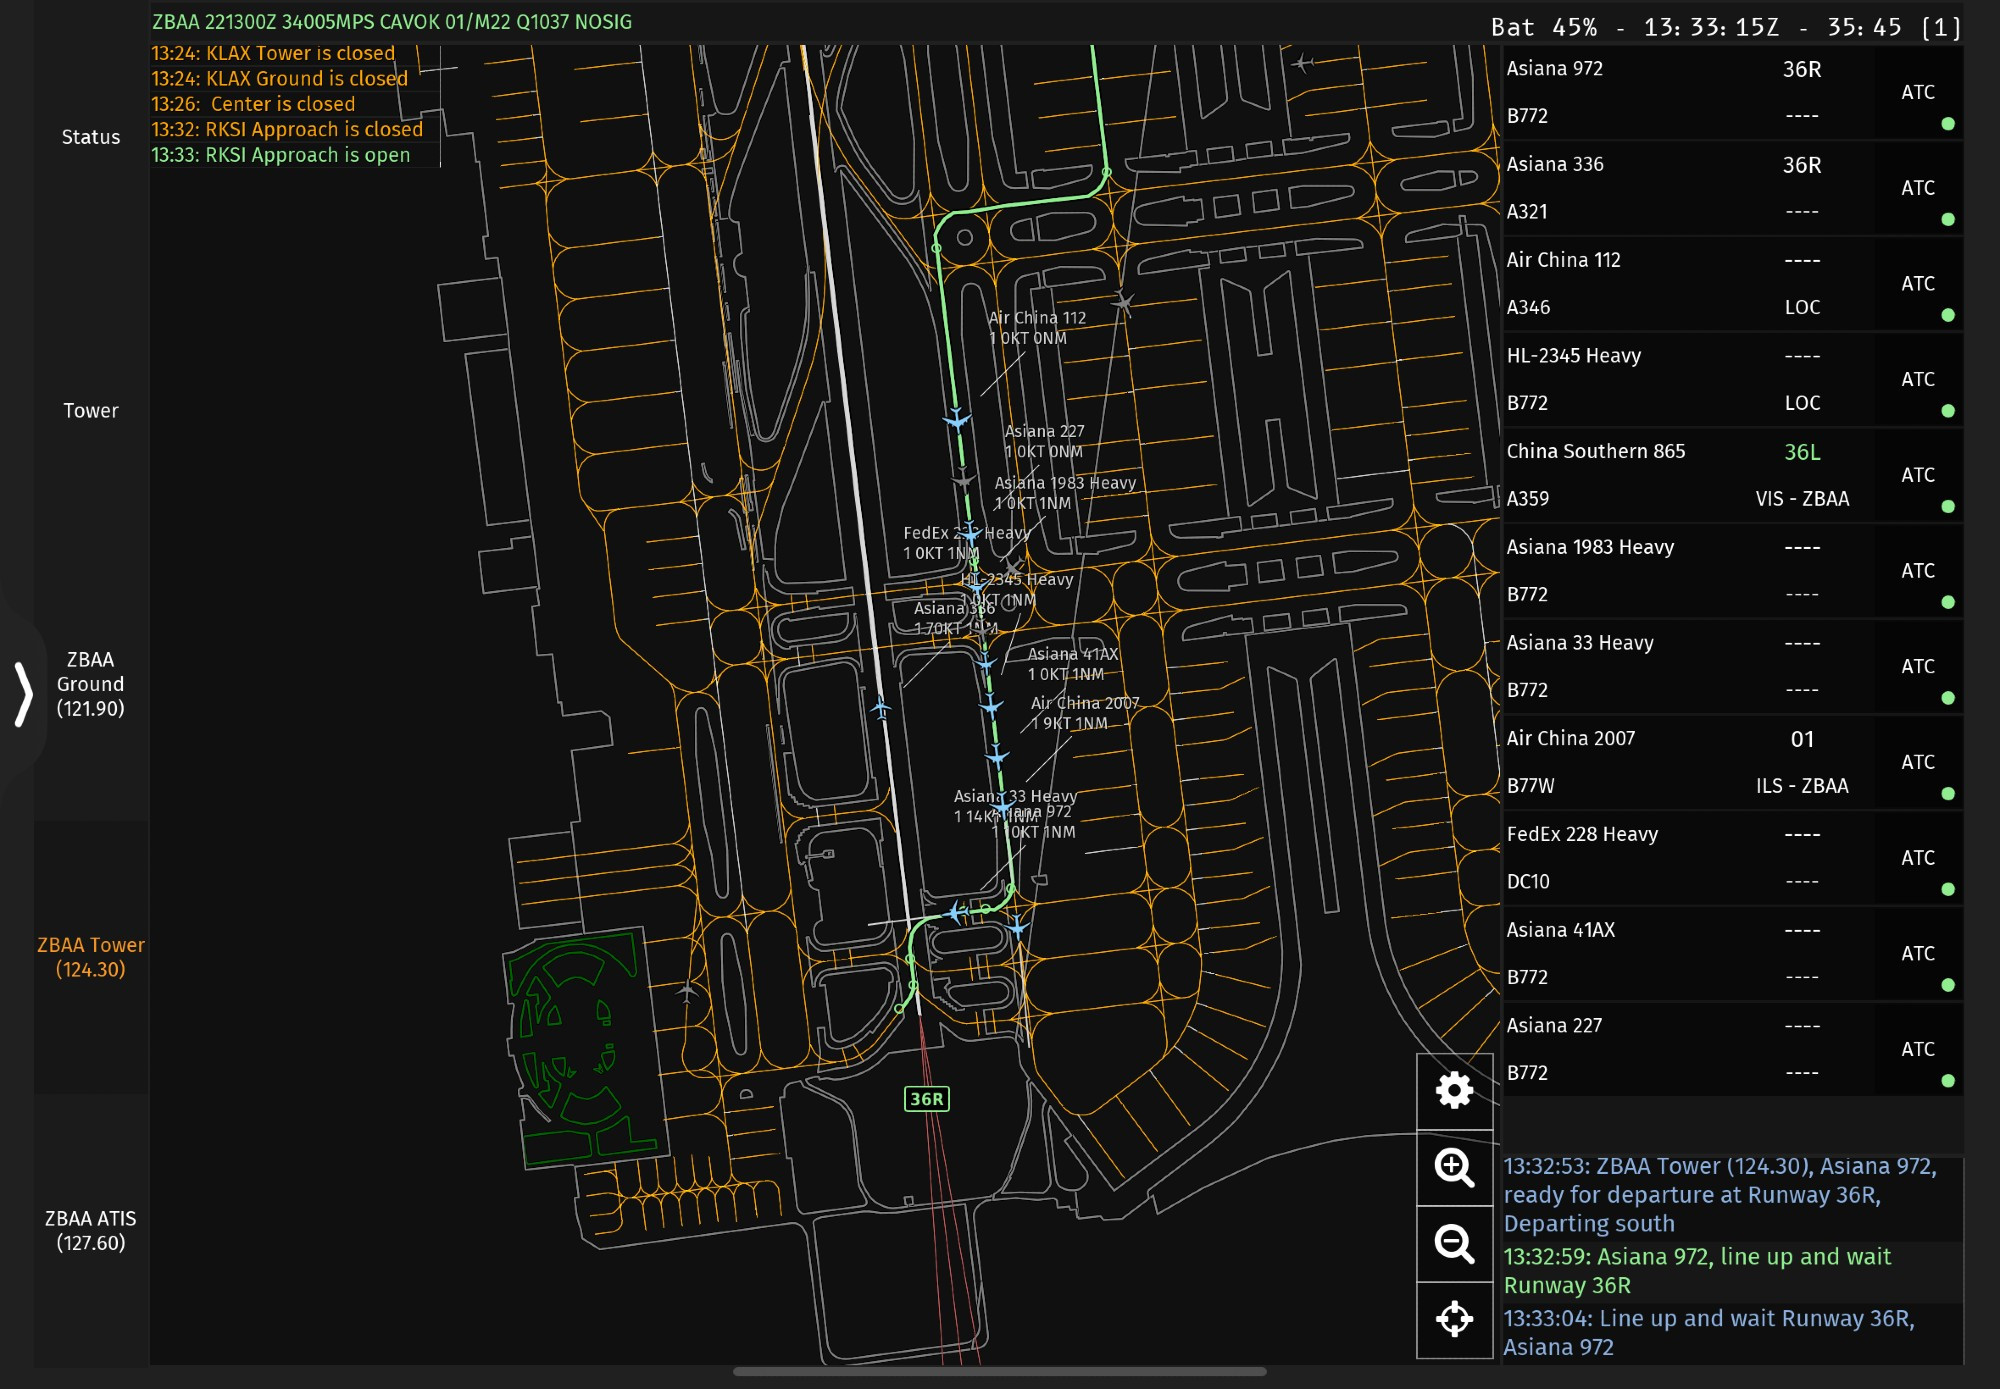
Task: Click green status dot for Asiana 336
Action: click(x=1948, y=219)
